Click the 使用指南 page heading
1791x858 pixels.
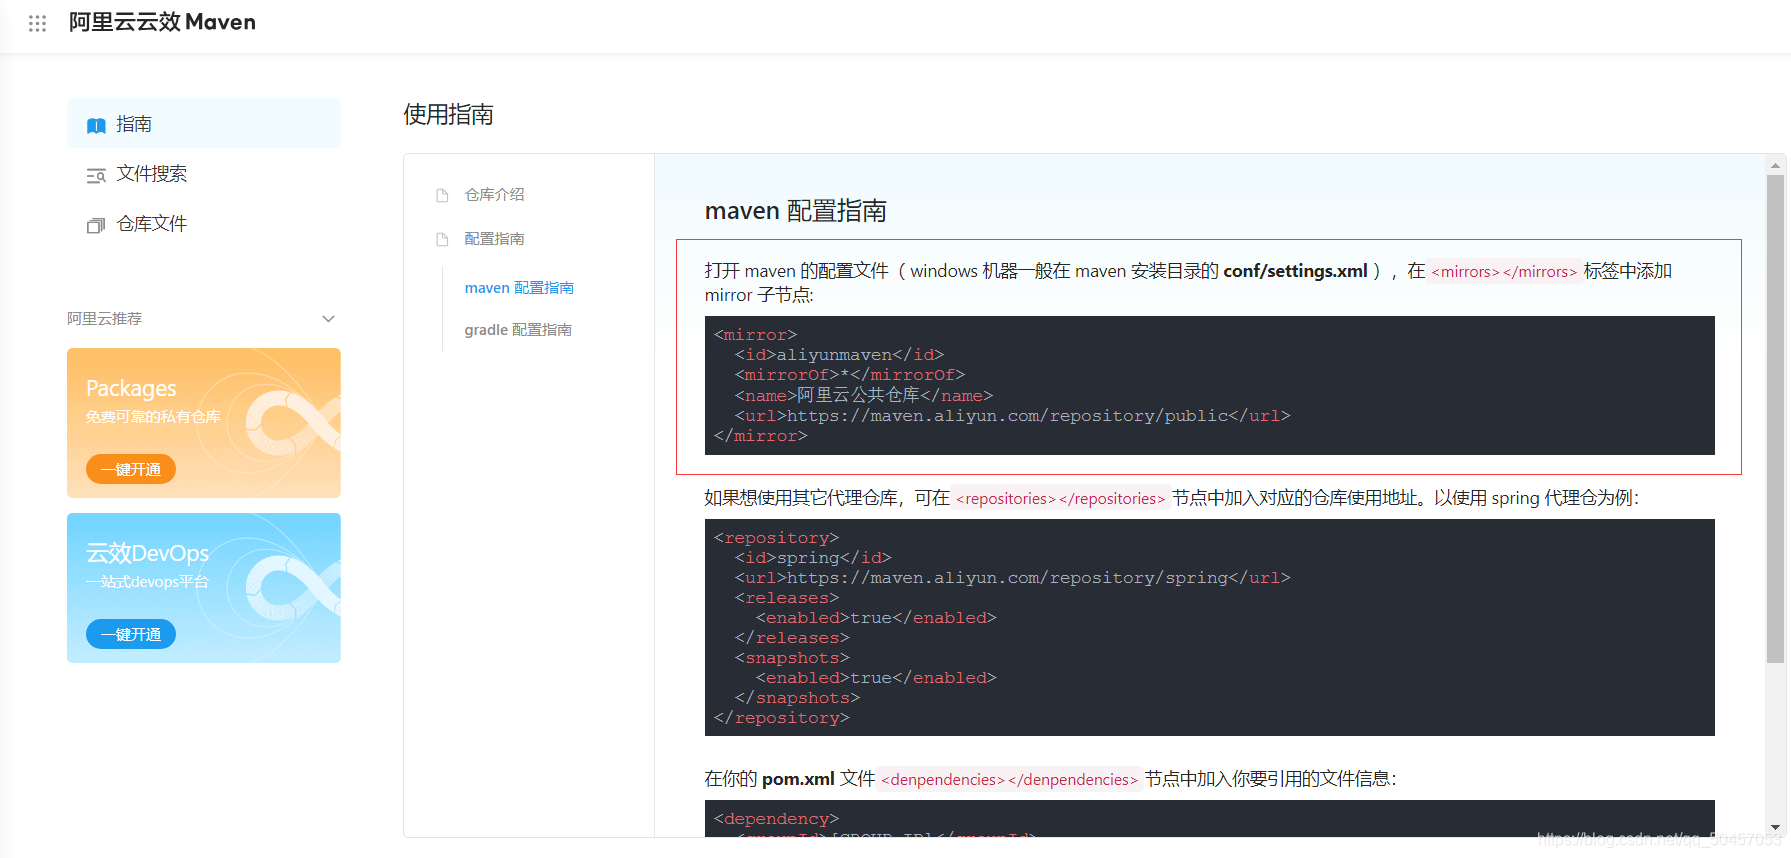click(448, 115)
